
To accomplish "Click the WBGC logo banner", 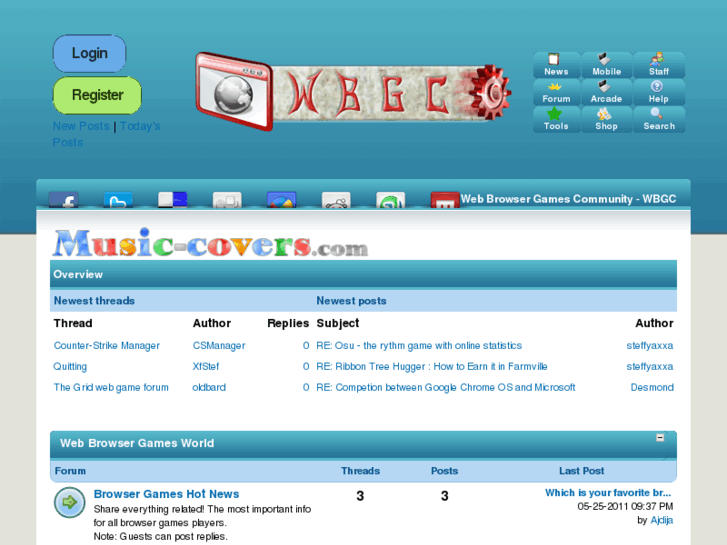I will [353, 92].
